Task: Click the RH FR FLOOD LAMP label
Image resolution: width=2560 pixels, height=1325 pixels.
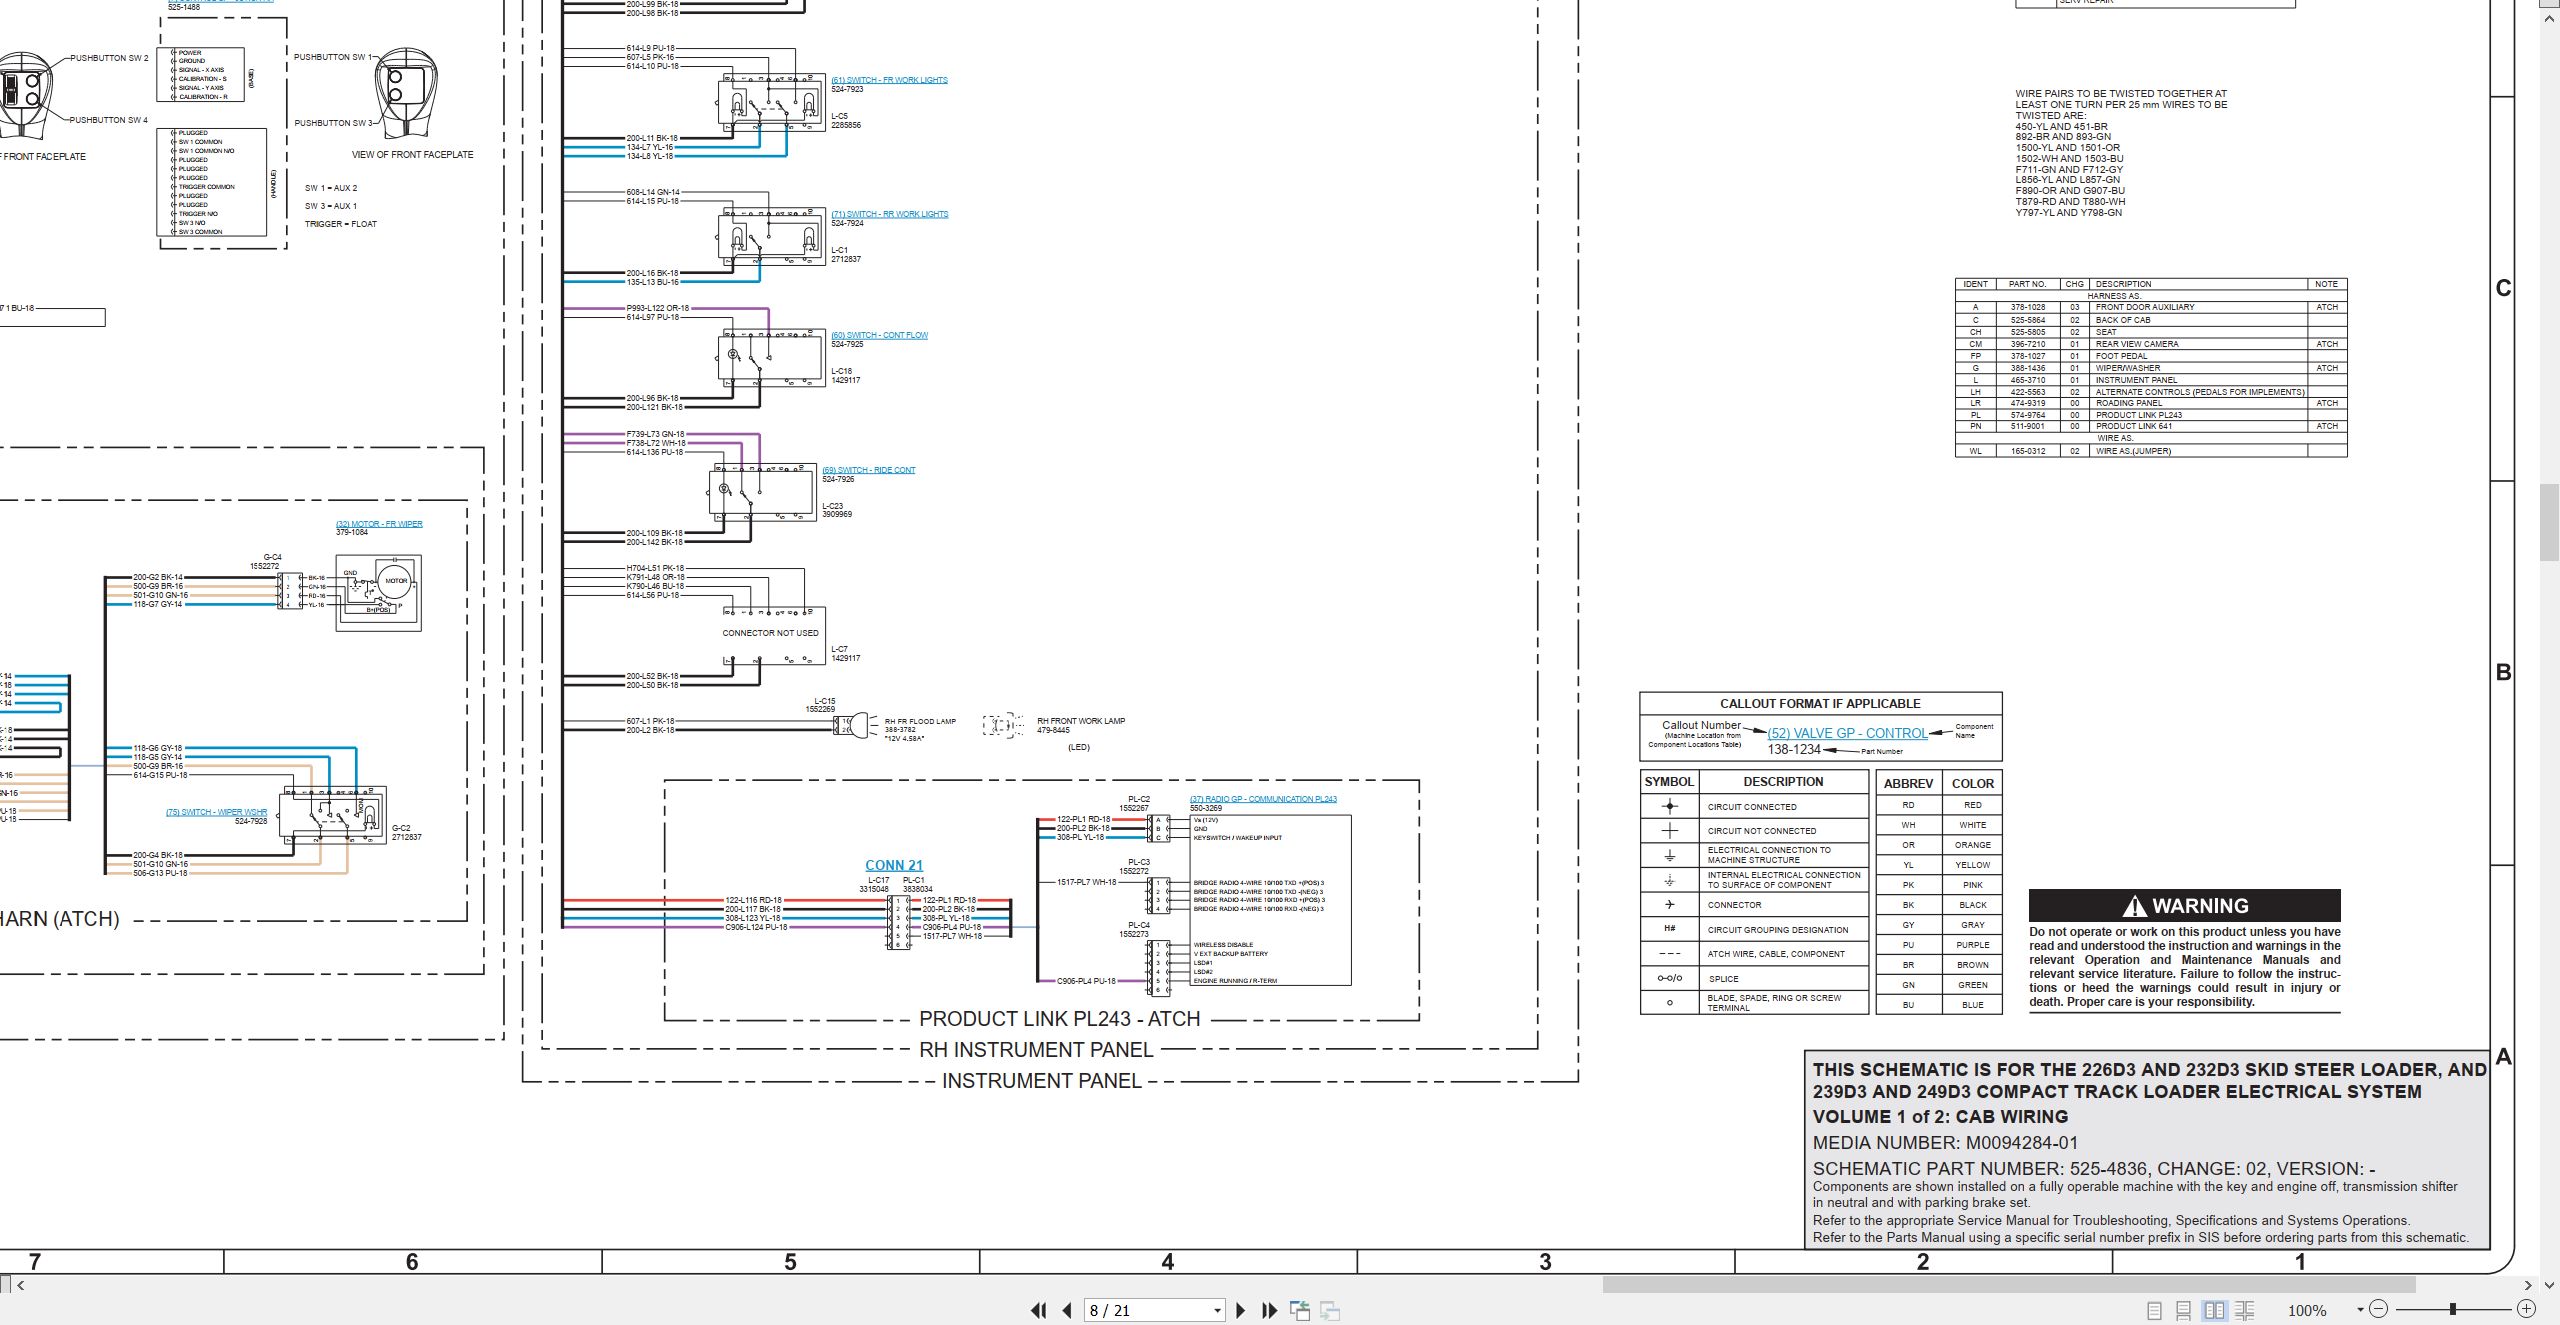Action: [x=920, y=721]
